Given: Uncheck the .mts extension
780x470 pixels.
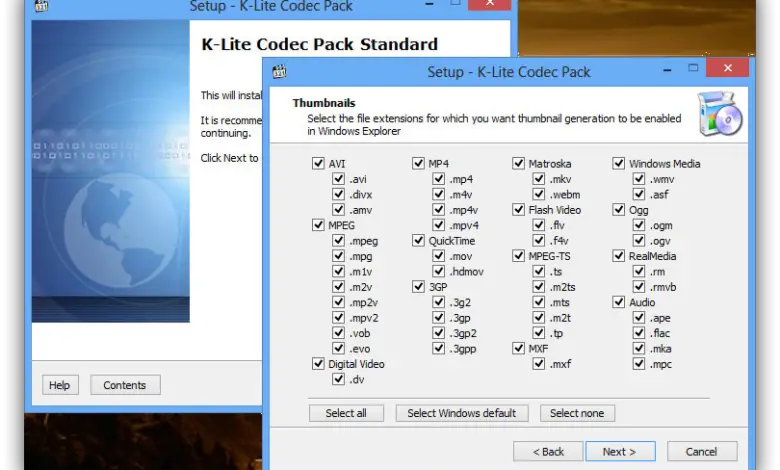Looking at the screenshot, I should pos(539,302).
